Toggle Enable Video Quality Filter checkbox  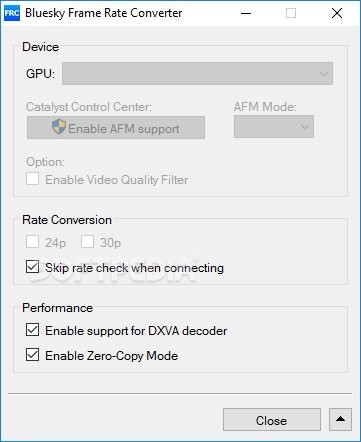click(x=32, y=179)
